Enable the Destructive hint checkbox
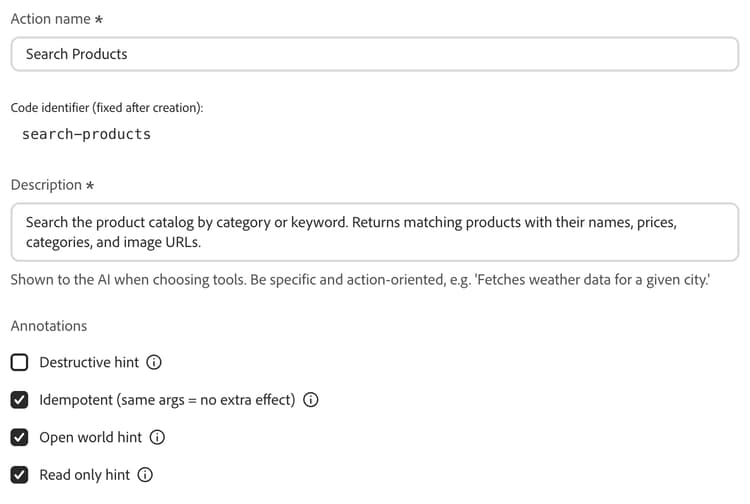The height and width of the screenshot is (504, 750). tap(19, 362)
